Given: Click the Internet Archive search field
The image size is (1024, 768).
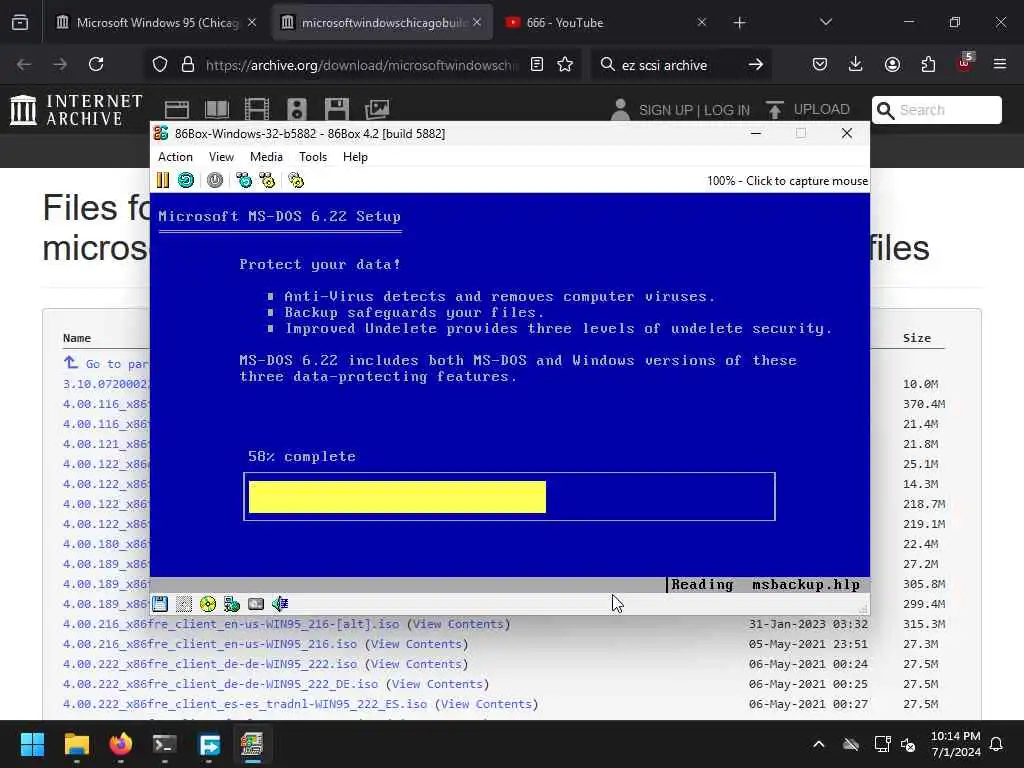Looking at the screenshot, I should tap(936, 110).
